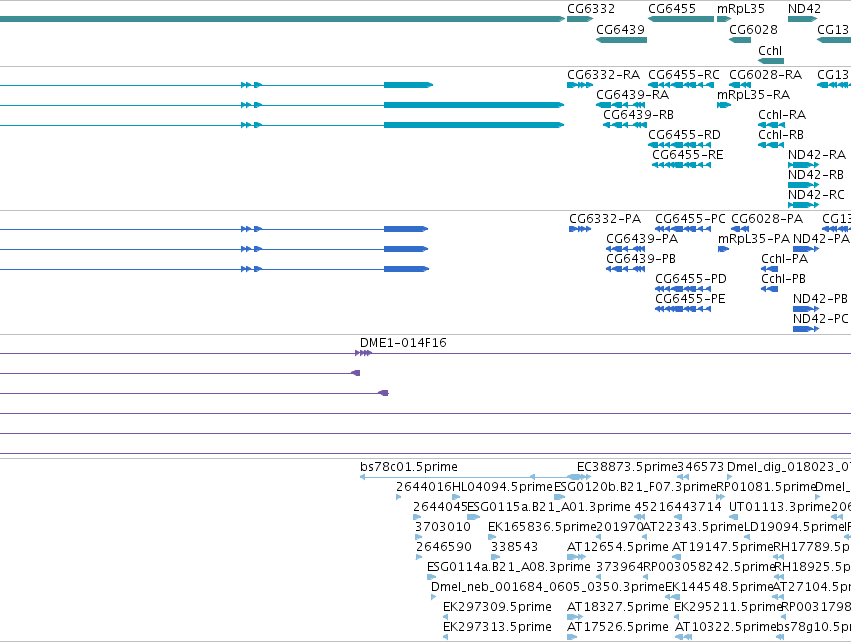Click EST AT22343.5prime
The height and width of the screenshot is (642, 851).
pos(692,527)
